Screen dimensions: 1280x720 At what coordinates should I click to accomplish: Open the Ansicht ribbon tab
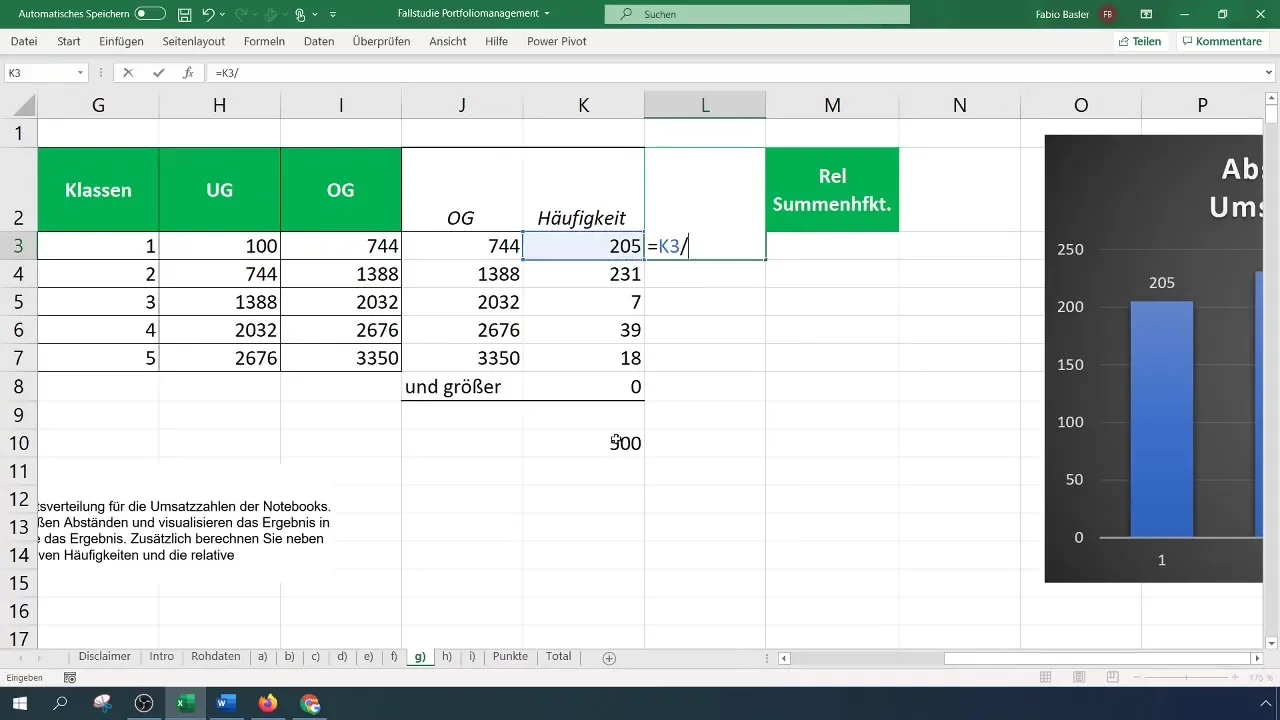pos(448,41)
